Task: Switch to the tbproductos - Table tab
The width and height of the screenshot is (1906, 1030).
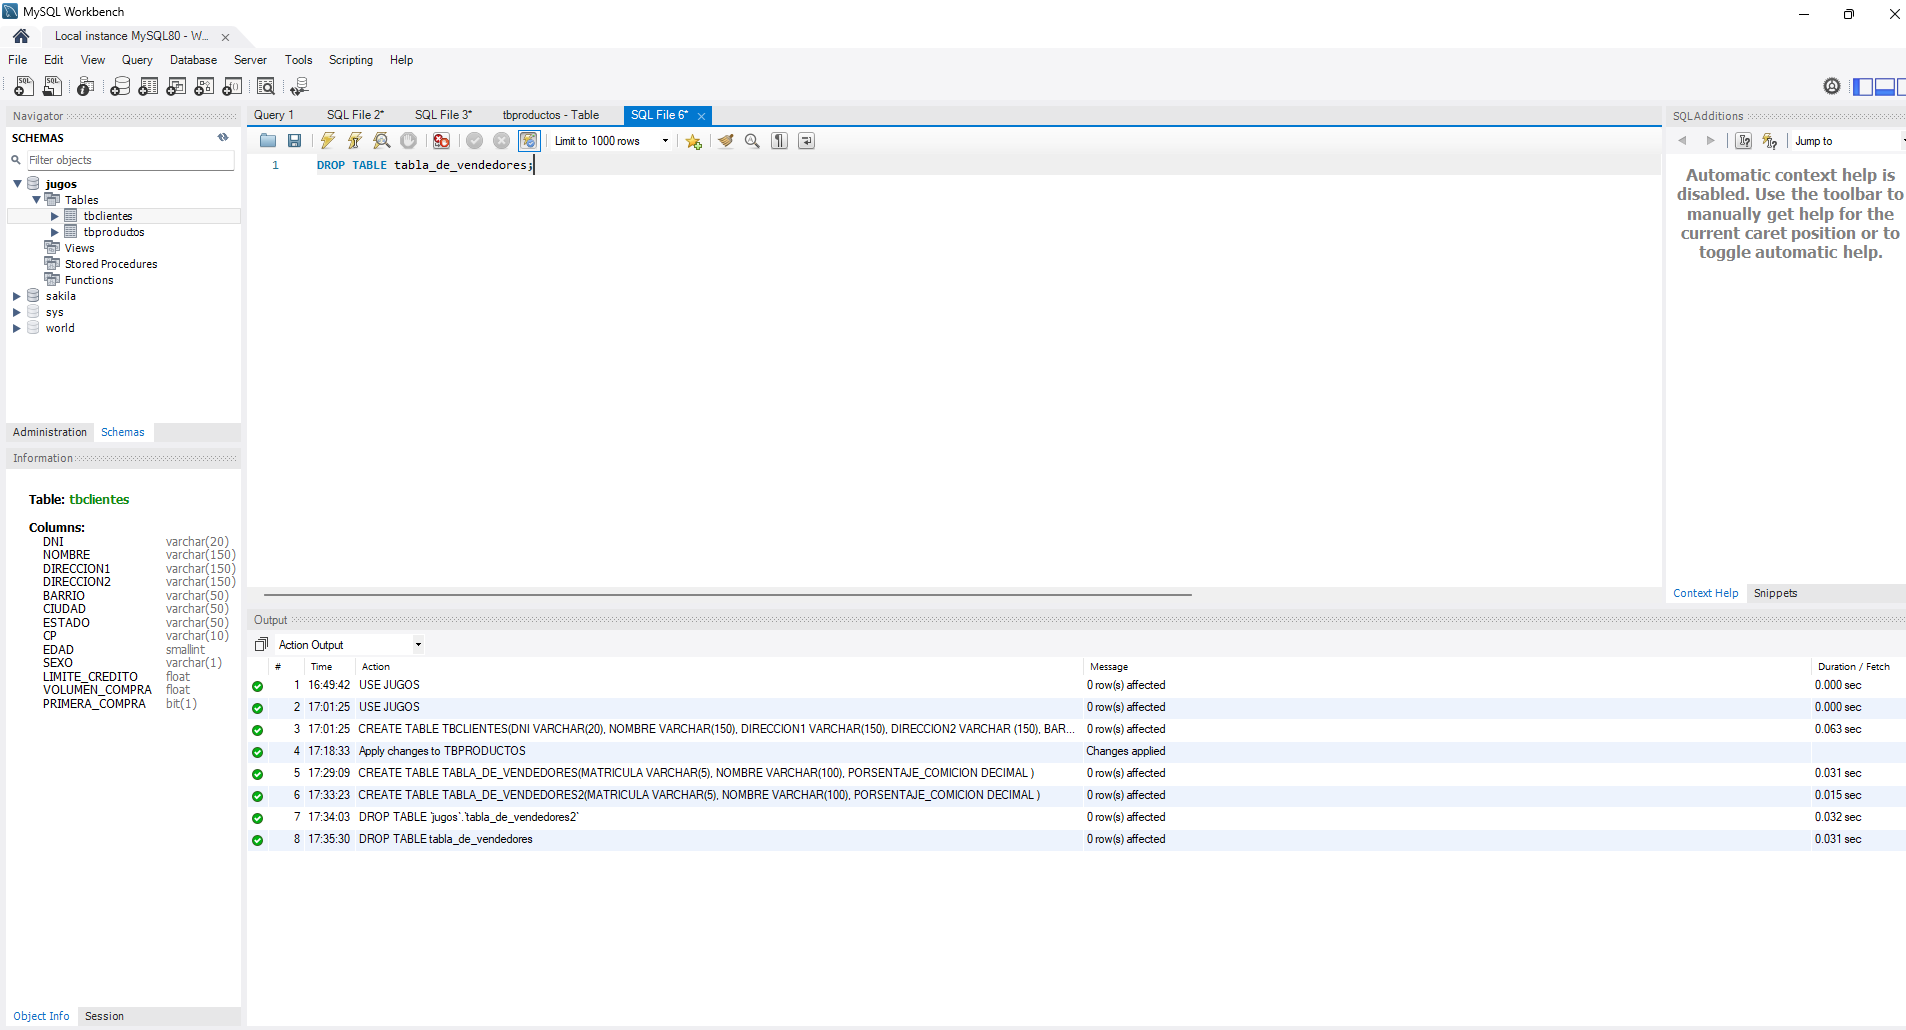Action: coord(551,115)
